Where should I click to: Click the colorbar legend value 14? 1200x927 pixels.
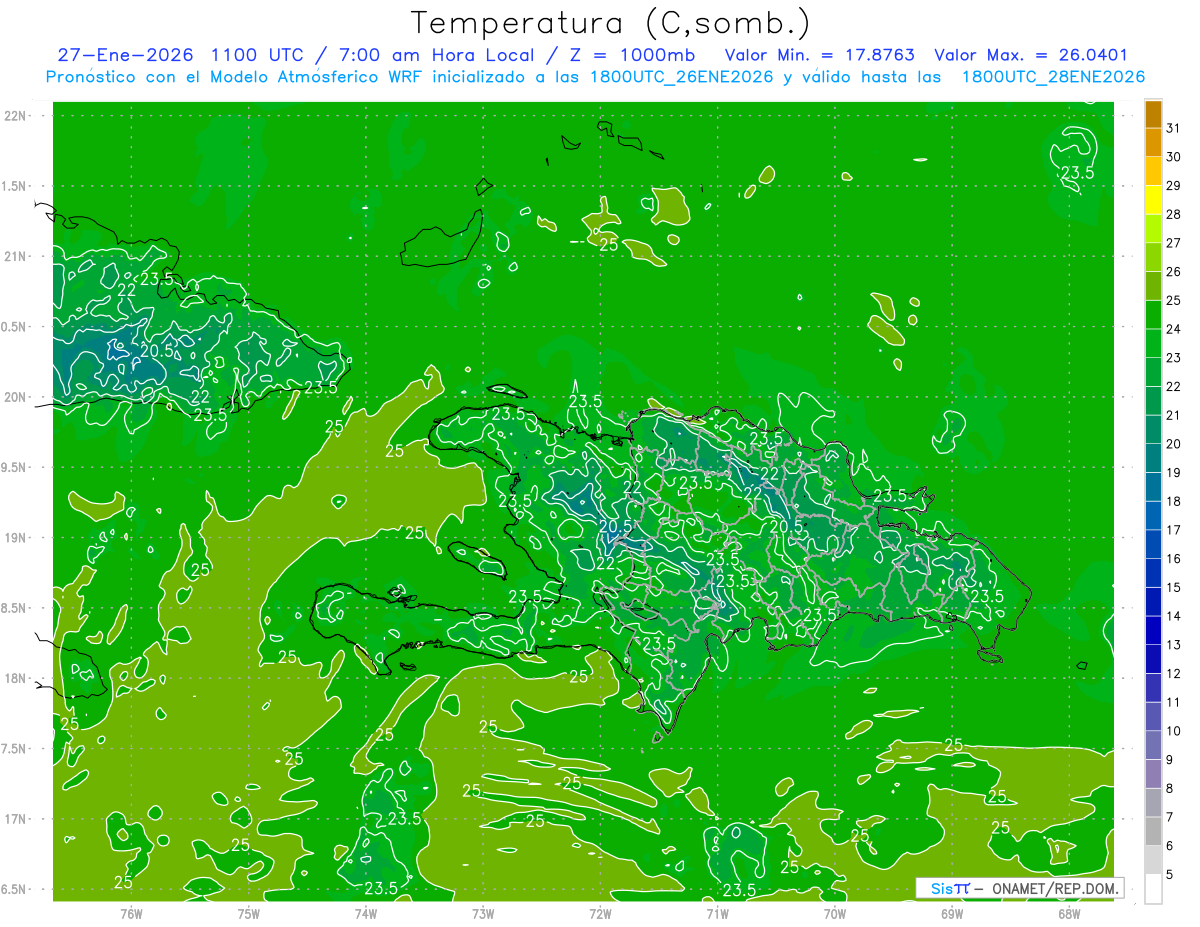(1174, 616)
